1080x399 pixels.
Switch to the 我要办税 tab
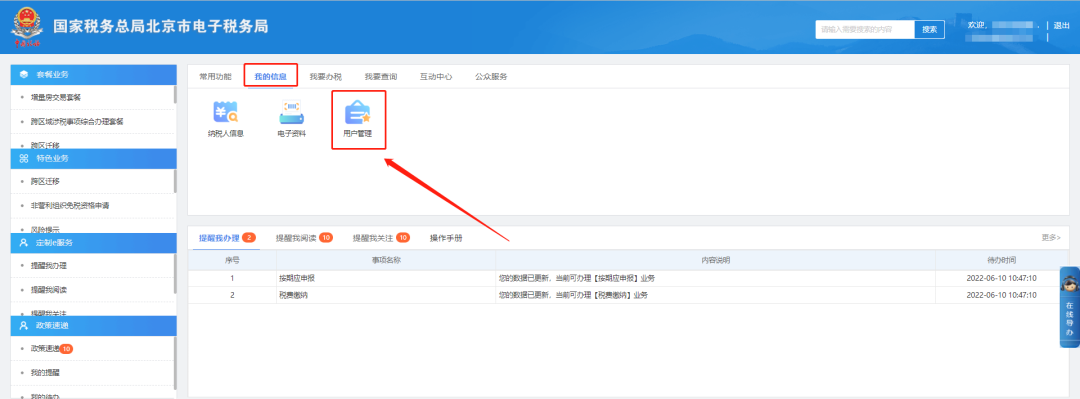pos(326,76)
